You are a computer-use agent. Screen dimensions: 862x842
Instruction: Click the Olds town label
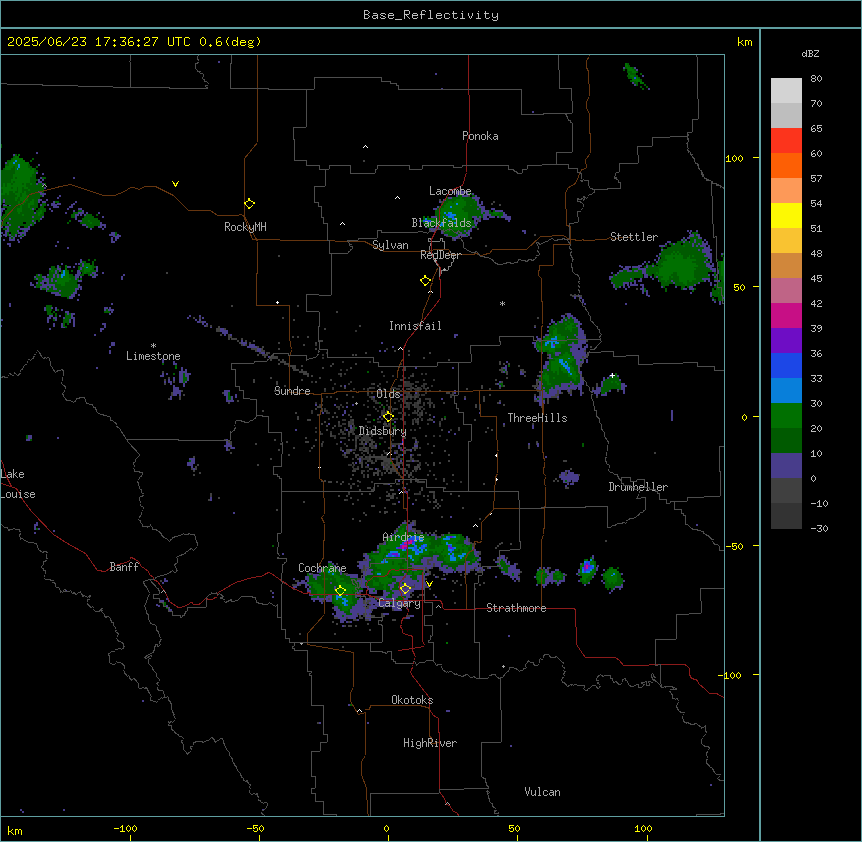click(388, 394)
